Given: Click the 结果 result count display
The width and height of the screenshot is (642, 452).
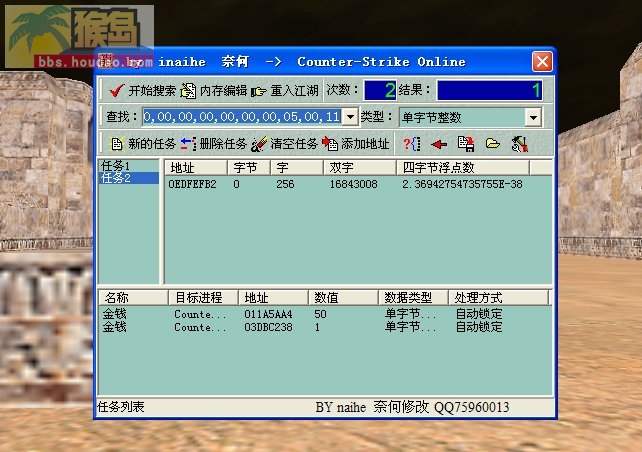Looking at the screenshot, I should 490,90.
